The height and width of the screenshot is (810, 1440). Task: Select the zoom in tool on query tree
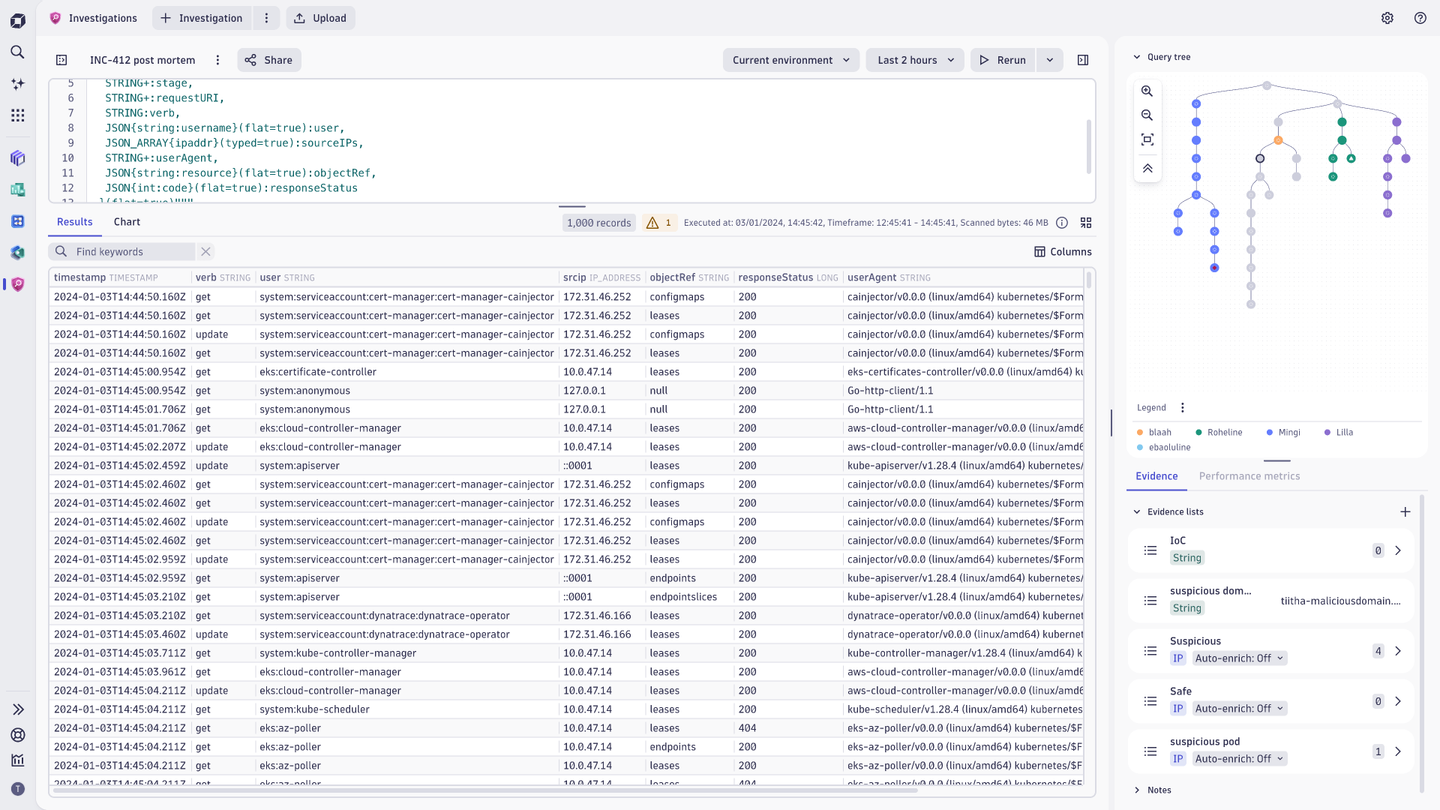coord(1147,90)
